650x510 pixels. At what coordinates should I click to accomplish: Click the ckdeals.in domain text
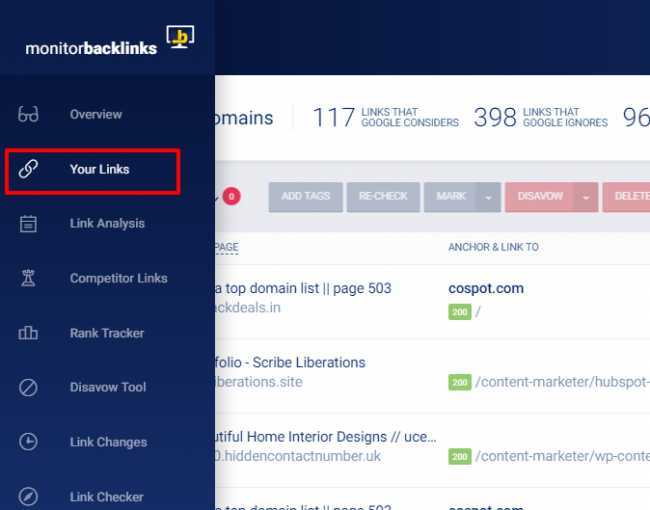tap(248, 308)
